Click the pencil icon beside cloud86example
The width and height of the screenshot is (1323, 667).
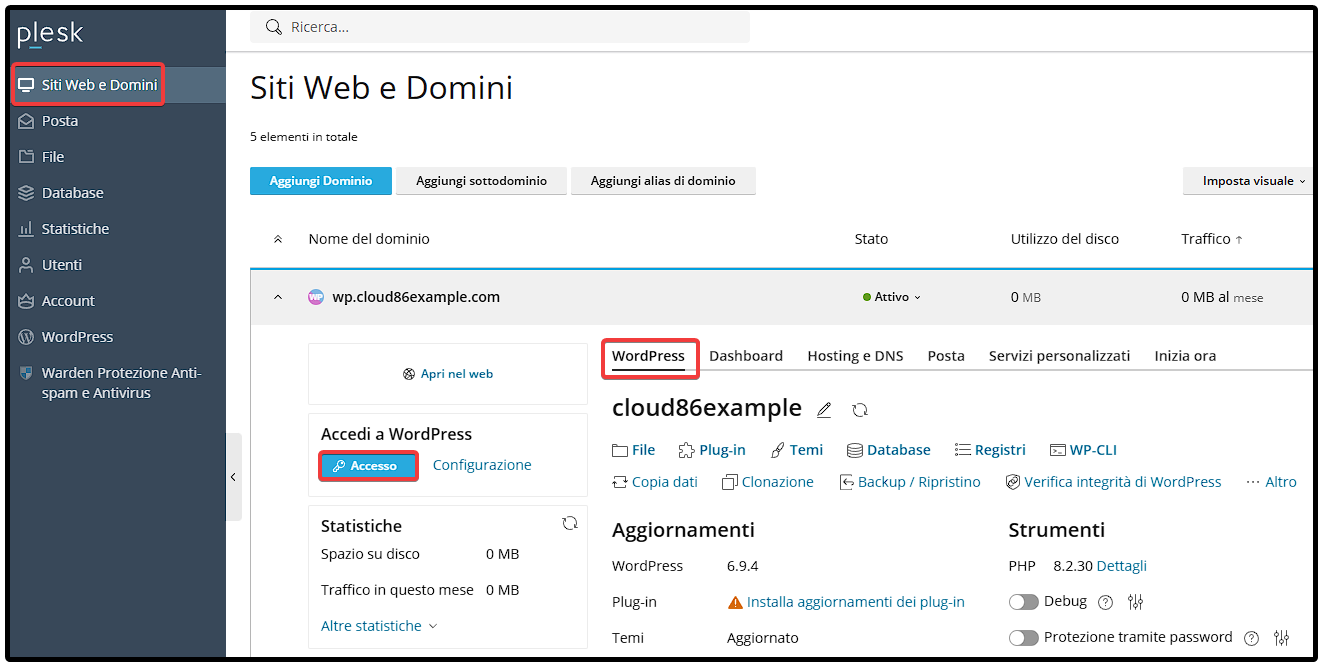(x=824, y=410)
